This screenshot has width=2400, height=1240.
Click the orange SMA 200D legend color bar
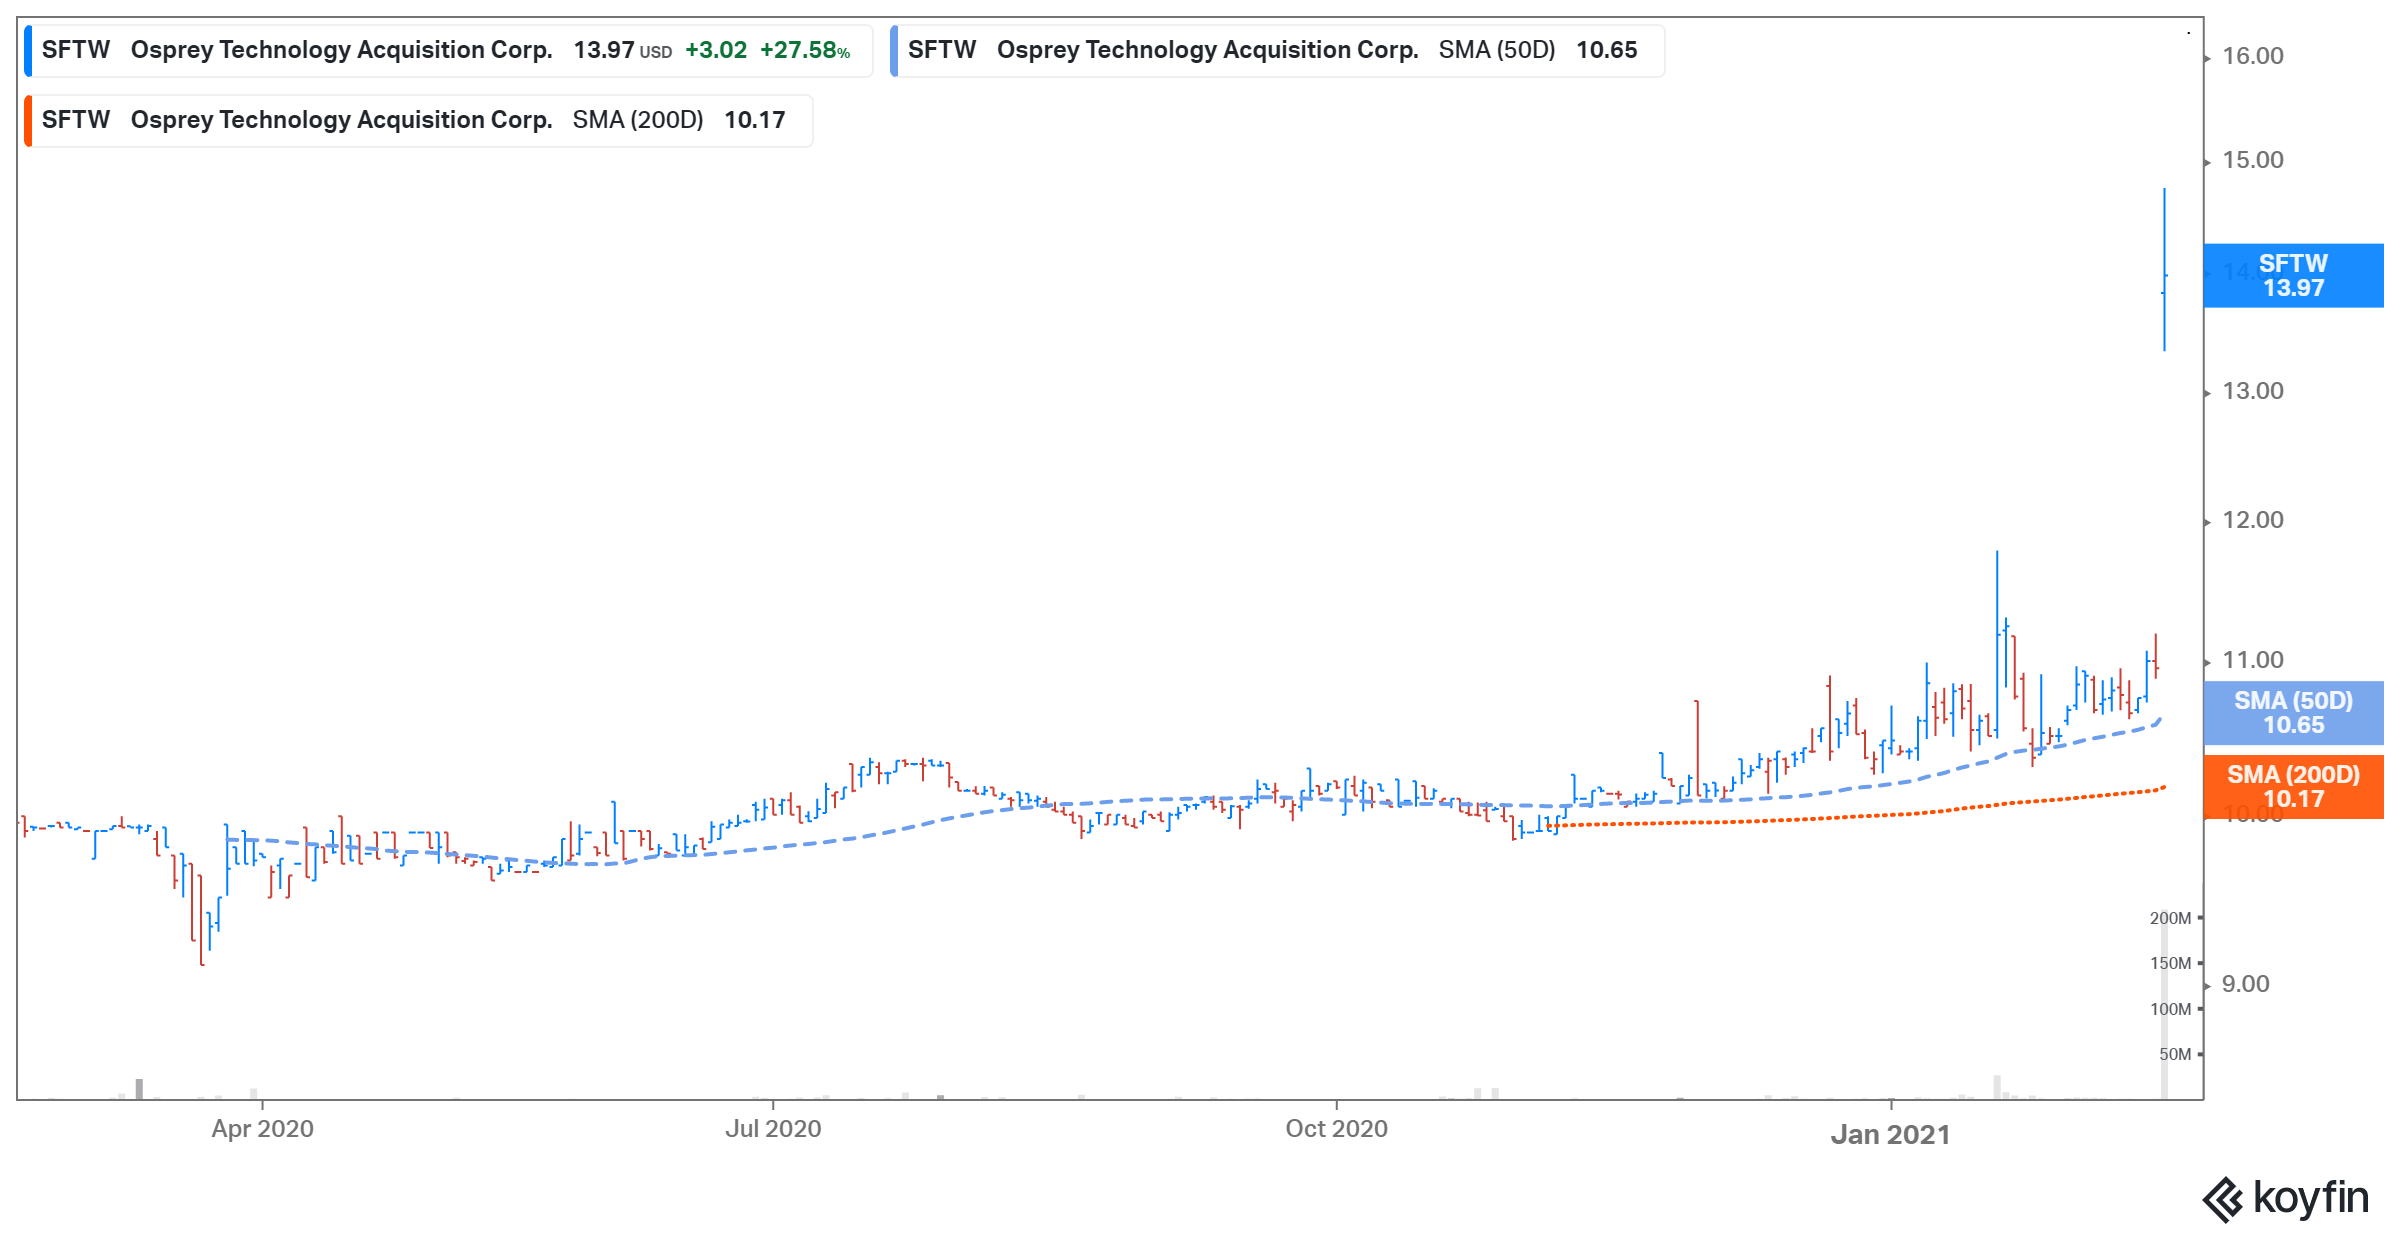point(28,121)
